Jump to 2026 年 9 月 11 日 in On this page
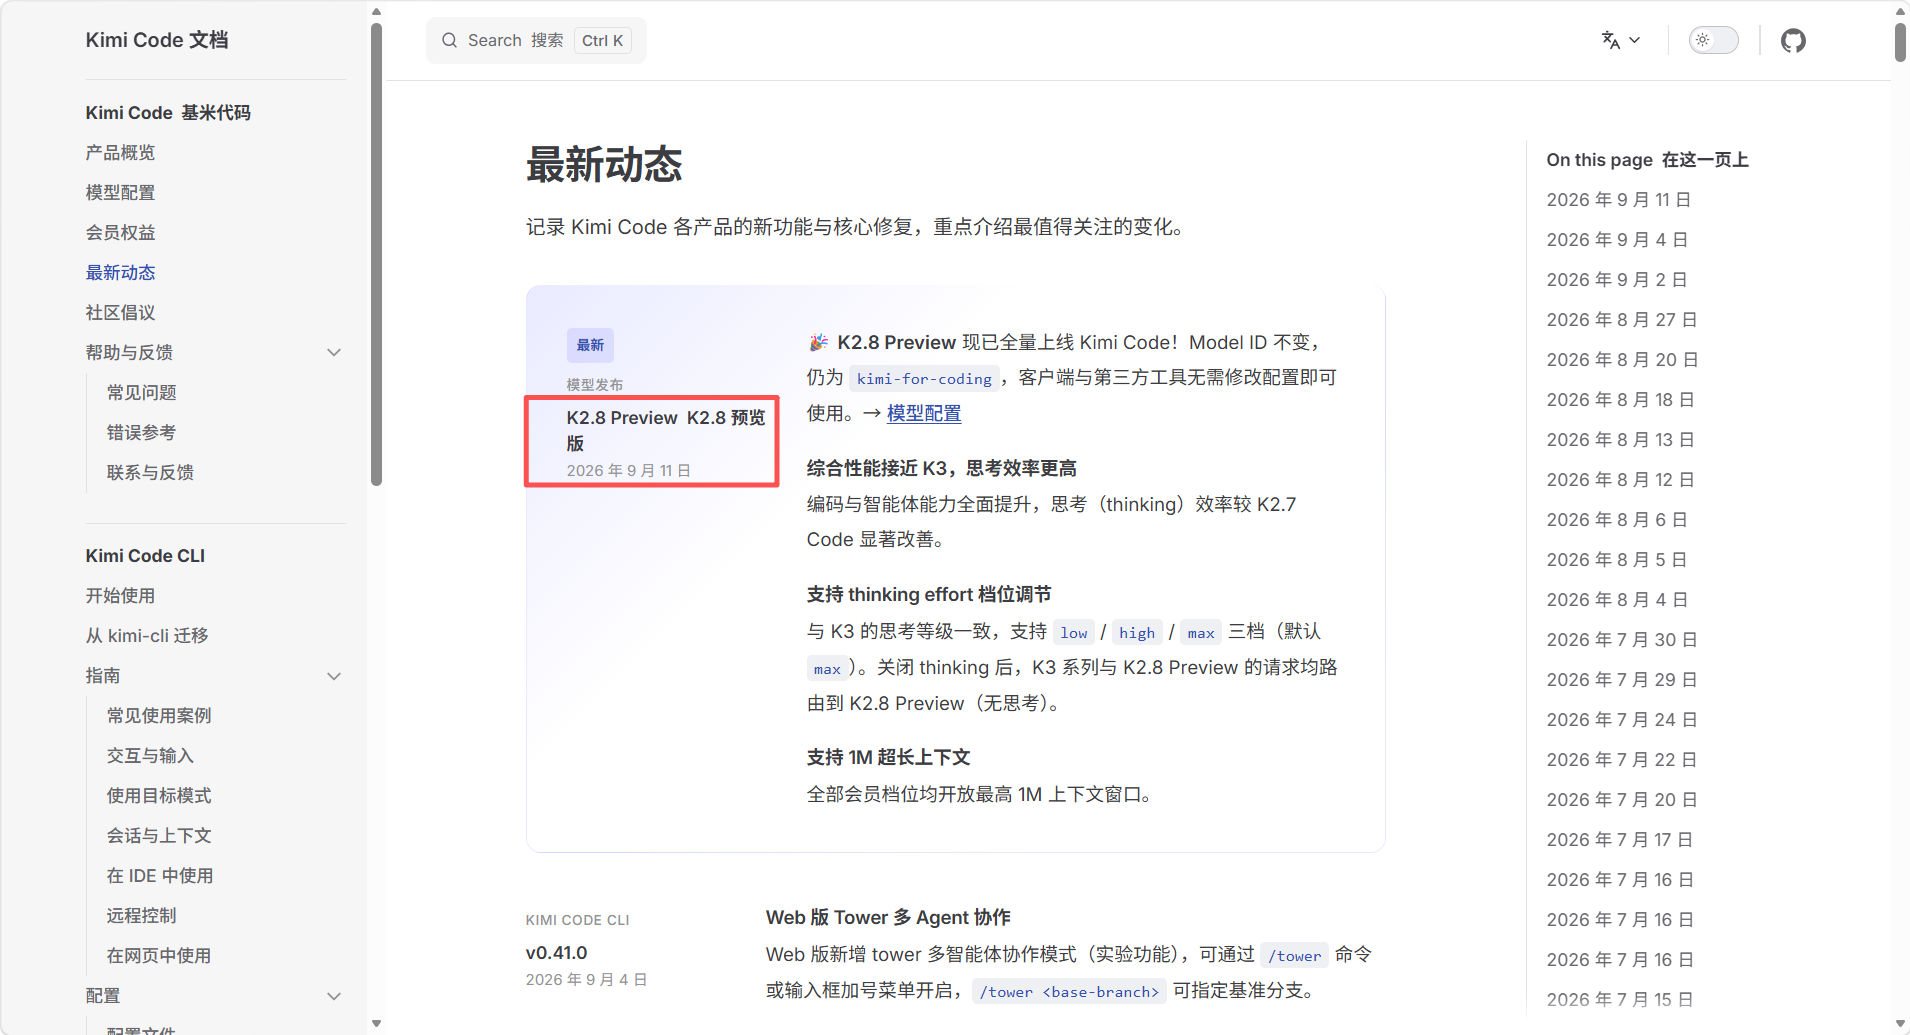Viewport: 1910px width, 1035px height. coord(1618,200)
